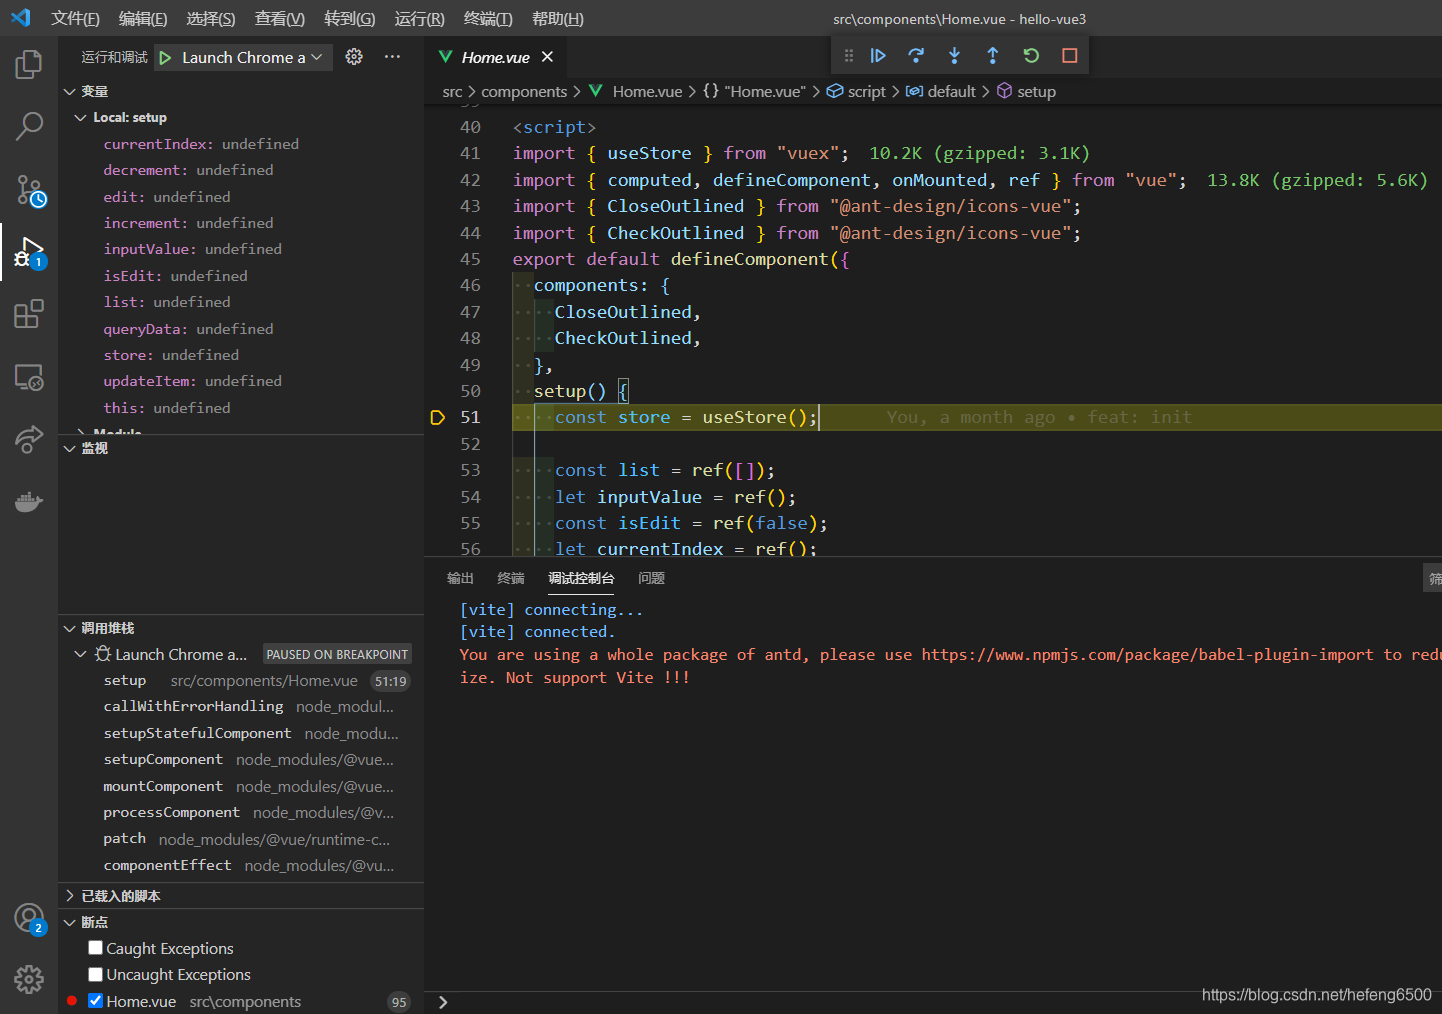This screenshot has width=1442, height=1014.
Task: Open launch.json via the gear icon
Action: [x=354, y=57]
